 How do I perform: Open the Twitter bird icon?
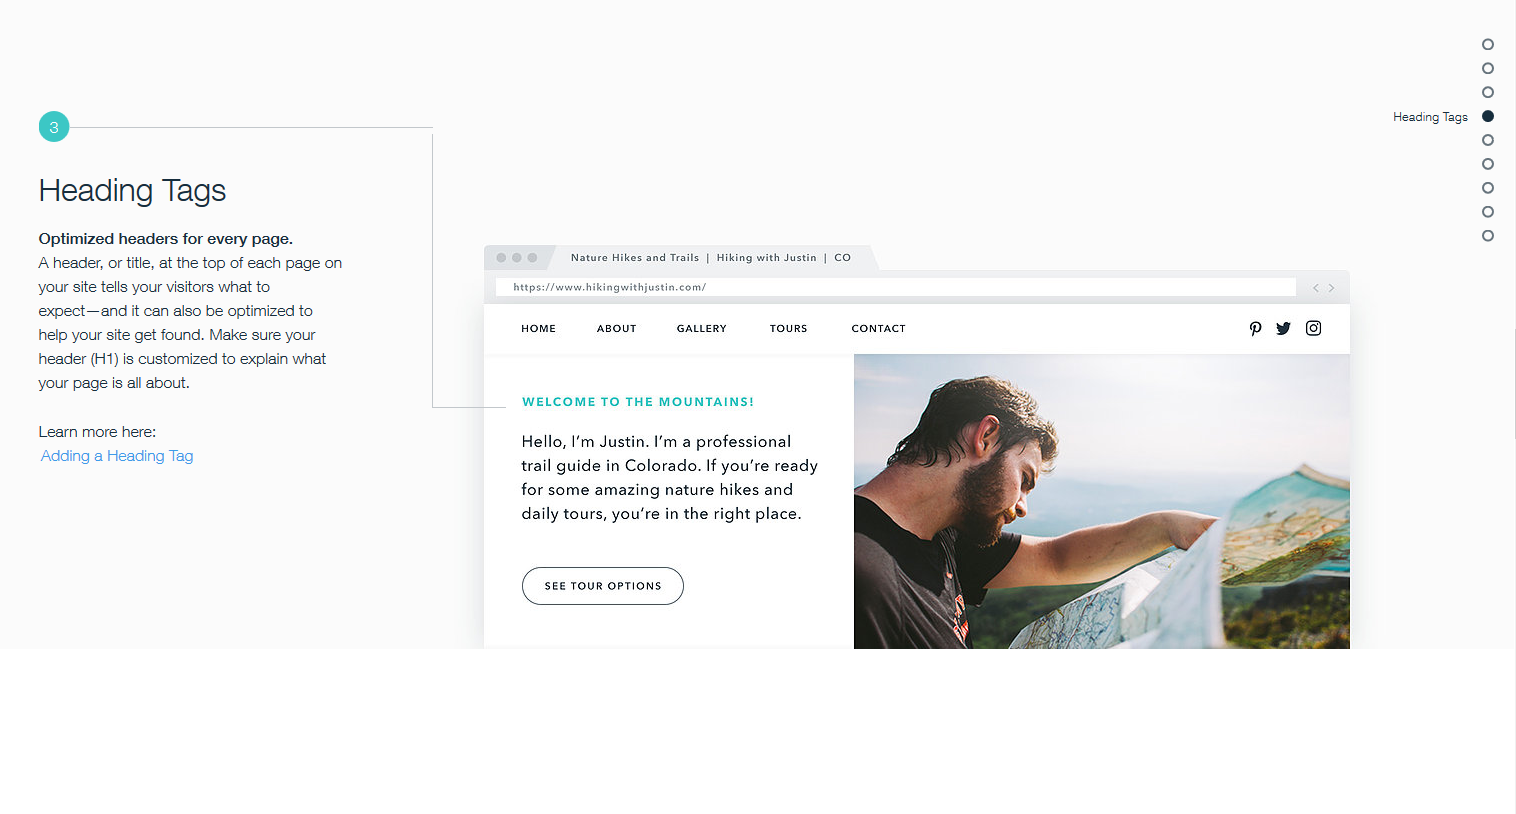click(1283, 328)
